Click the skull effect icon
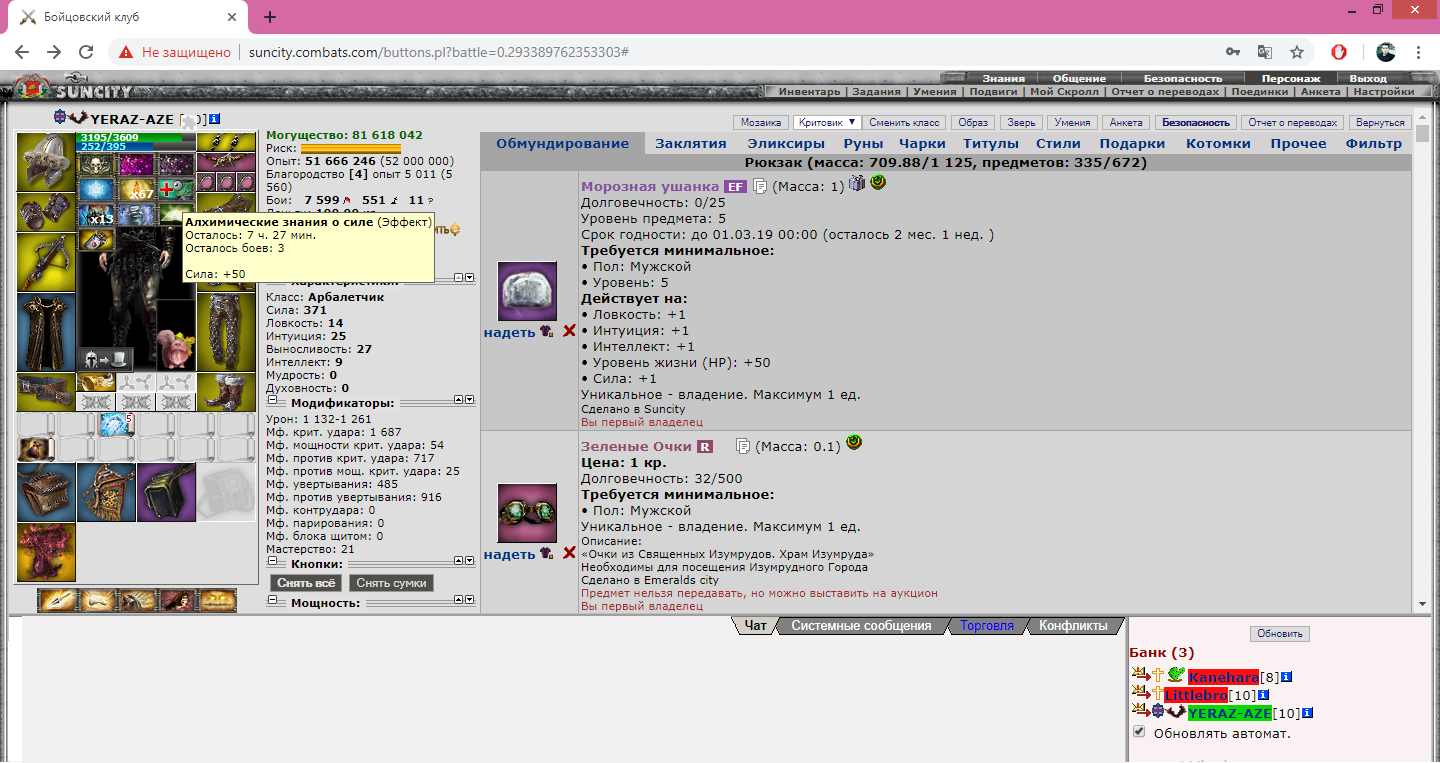 coord(97,165)
